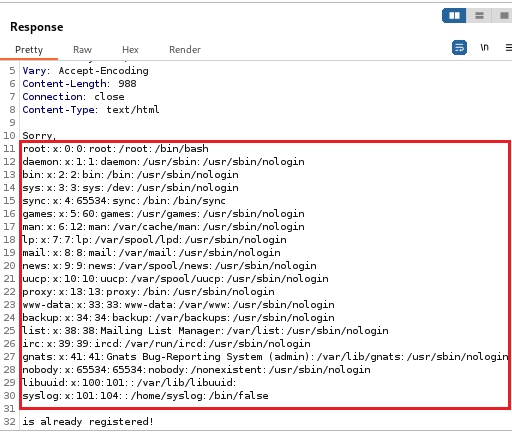512x432 pixels.
Task: Click the Content-Length header name
Action: coord(64,84)
